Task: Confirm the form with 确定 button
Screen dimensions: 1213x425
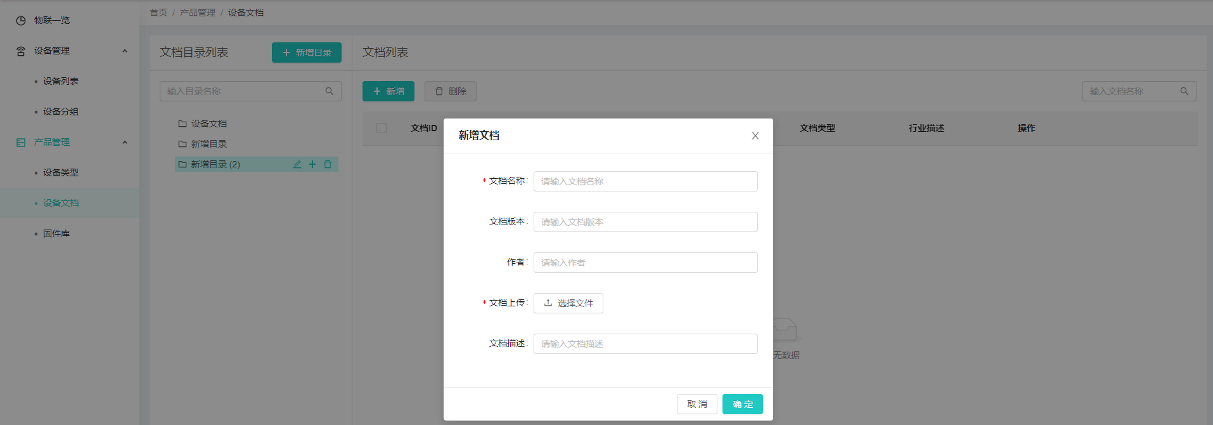Action: (x=742, y=404)
